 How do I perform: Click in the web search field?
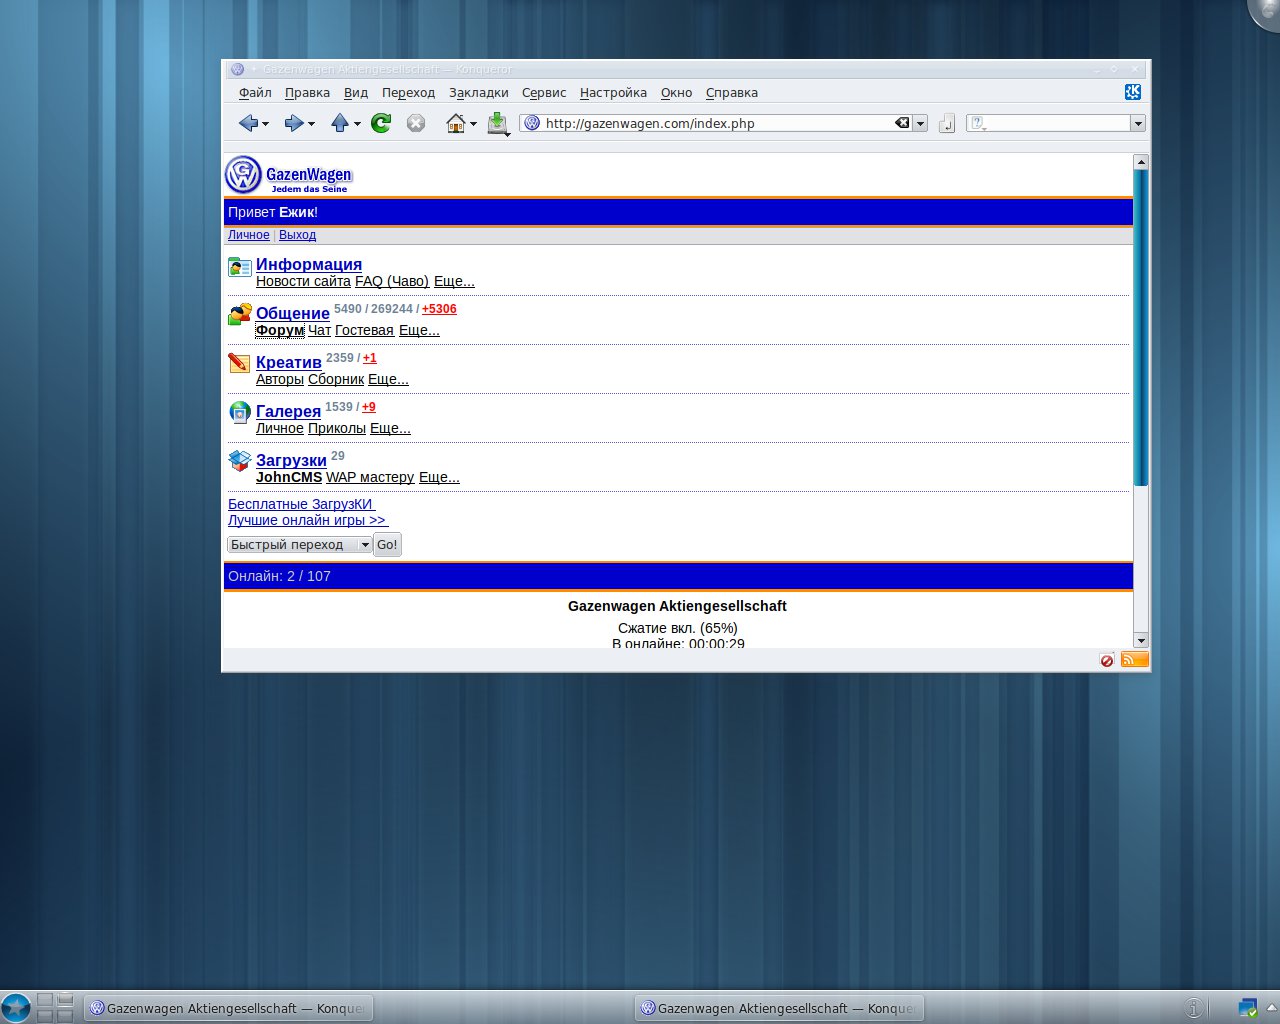(x=1058, y=123)
